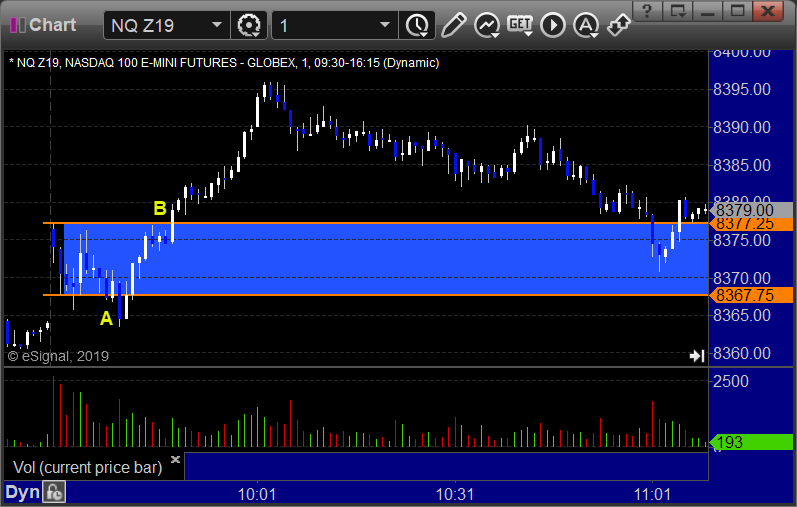797x507 pixels.
Task: Select the 8367.75 orange price label
Action: 751,295
